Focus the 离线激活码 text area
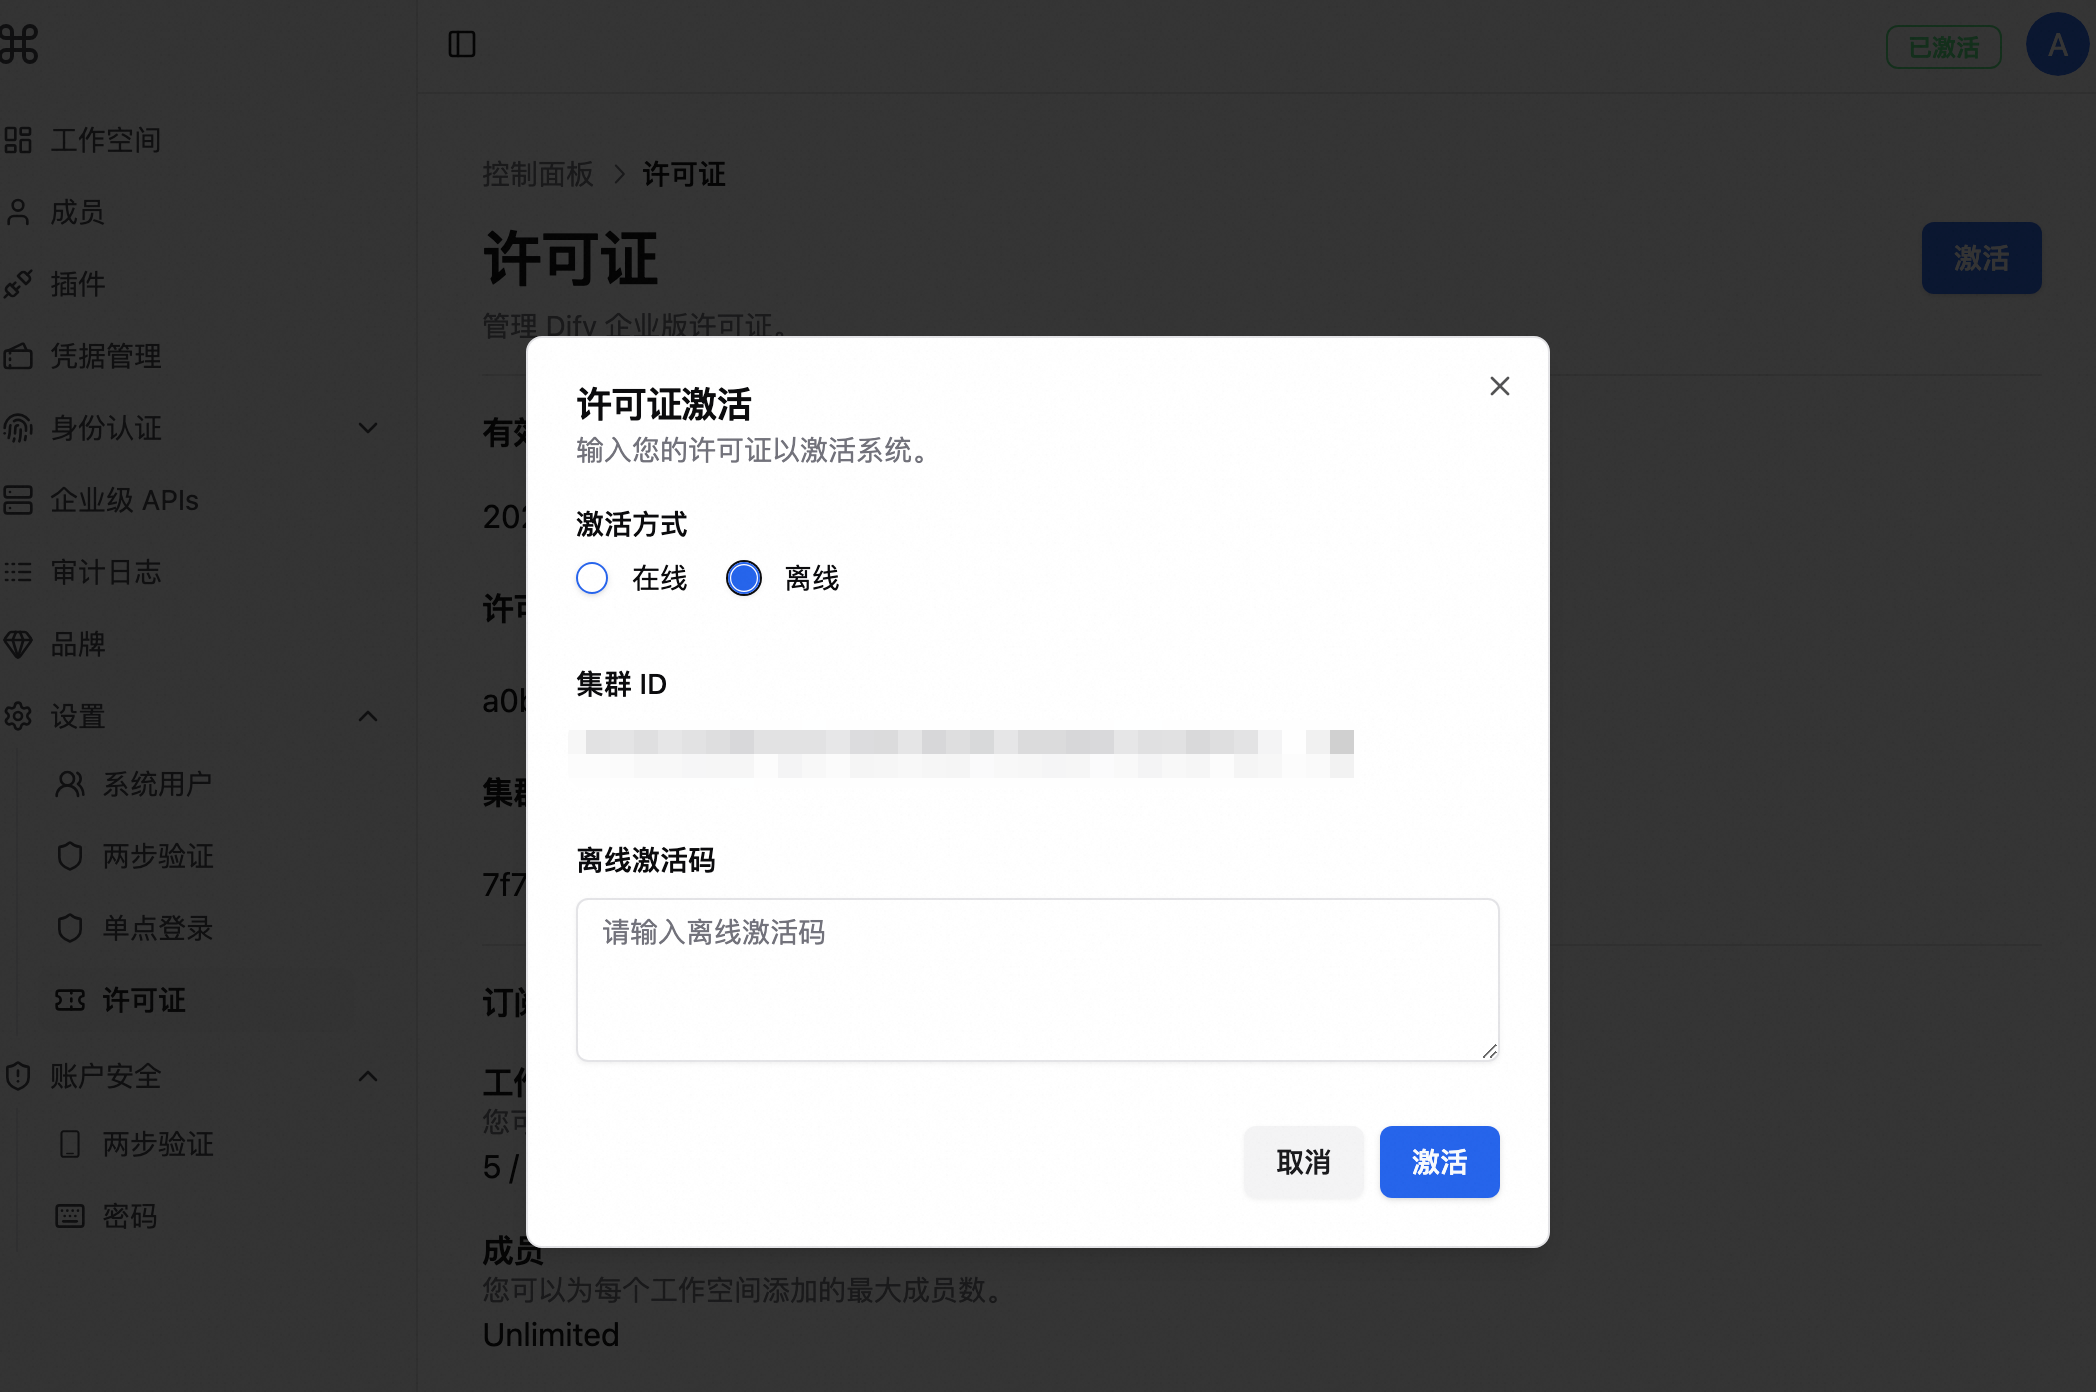This screenshot has width=2096, height=1392. tap(1037, 980)
